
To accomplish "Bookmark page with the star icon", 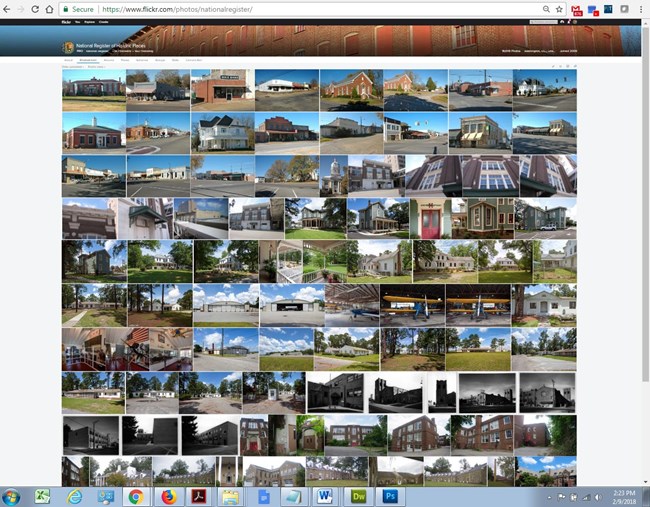I will pos(559,9).
